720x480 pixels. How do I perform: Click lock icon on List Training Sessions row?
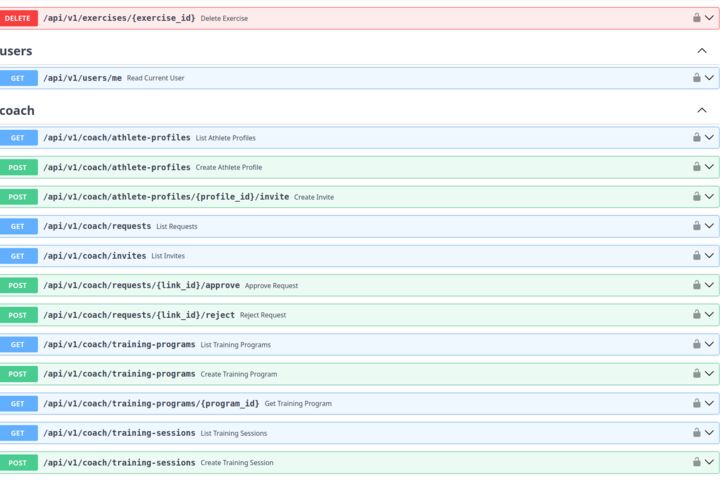point(697,432)
